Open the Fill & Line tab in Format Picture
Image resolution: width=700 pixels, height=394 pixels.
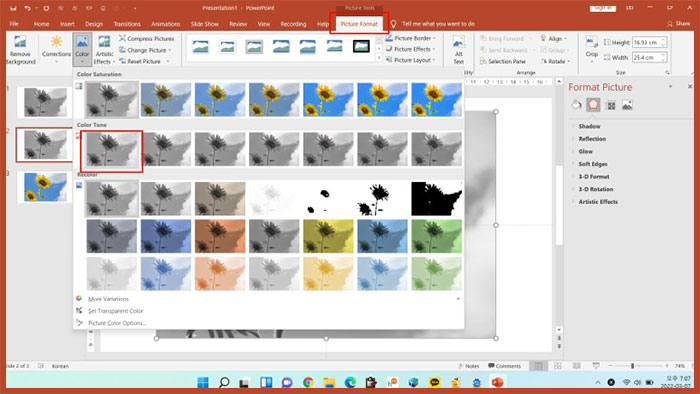pyautogui.click(x=576, y=105)
